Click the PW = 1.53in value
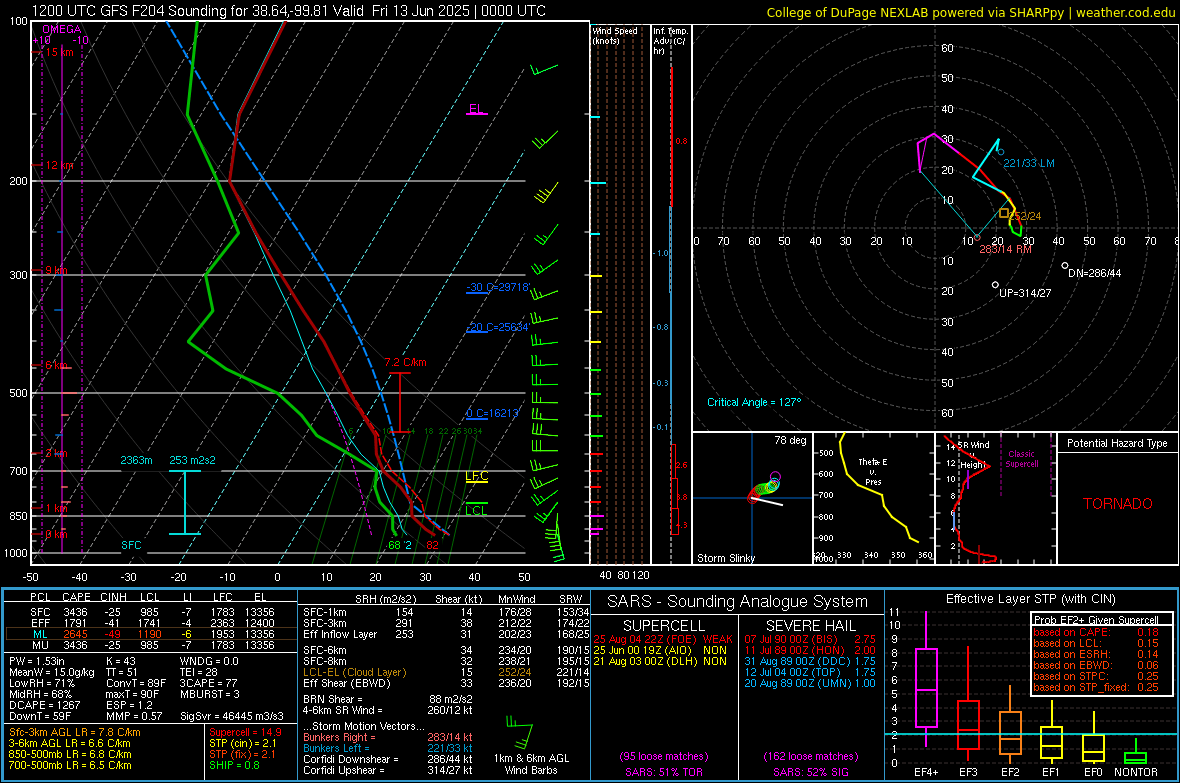 (x=37, y=661)
